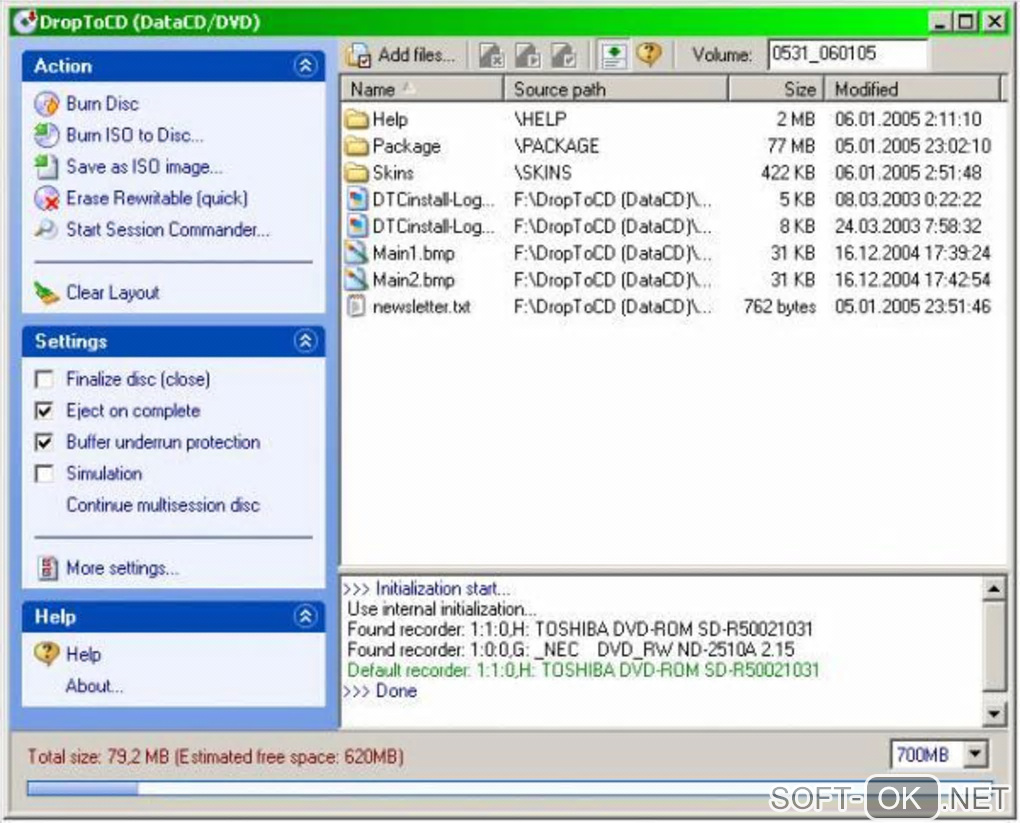
Task: Click the log scrollbar up arrow
Action: tap(993, 589)
